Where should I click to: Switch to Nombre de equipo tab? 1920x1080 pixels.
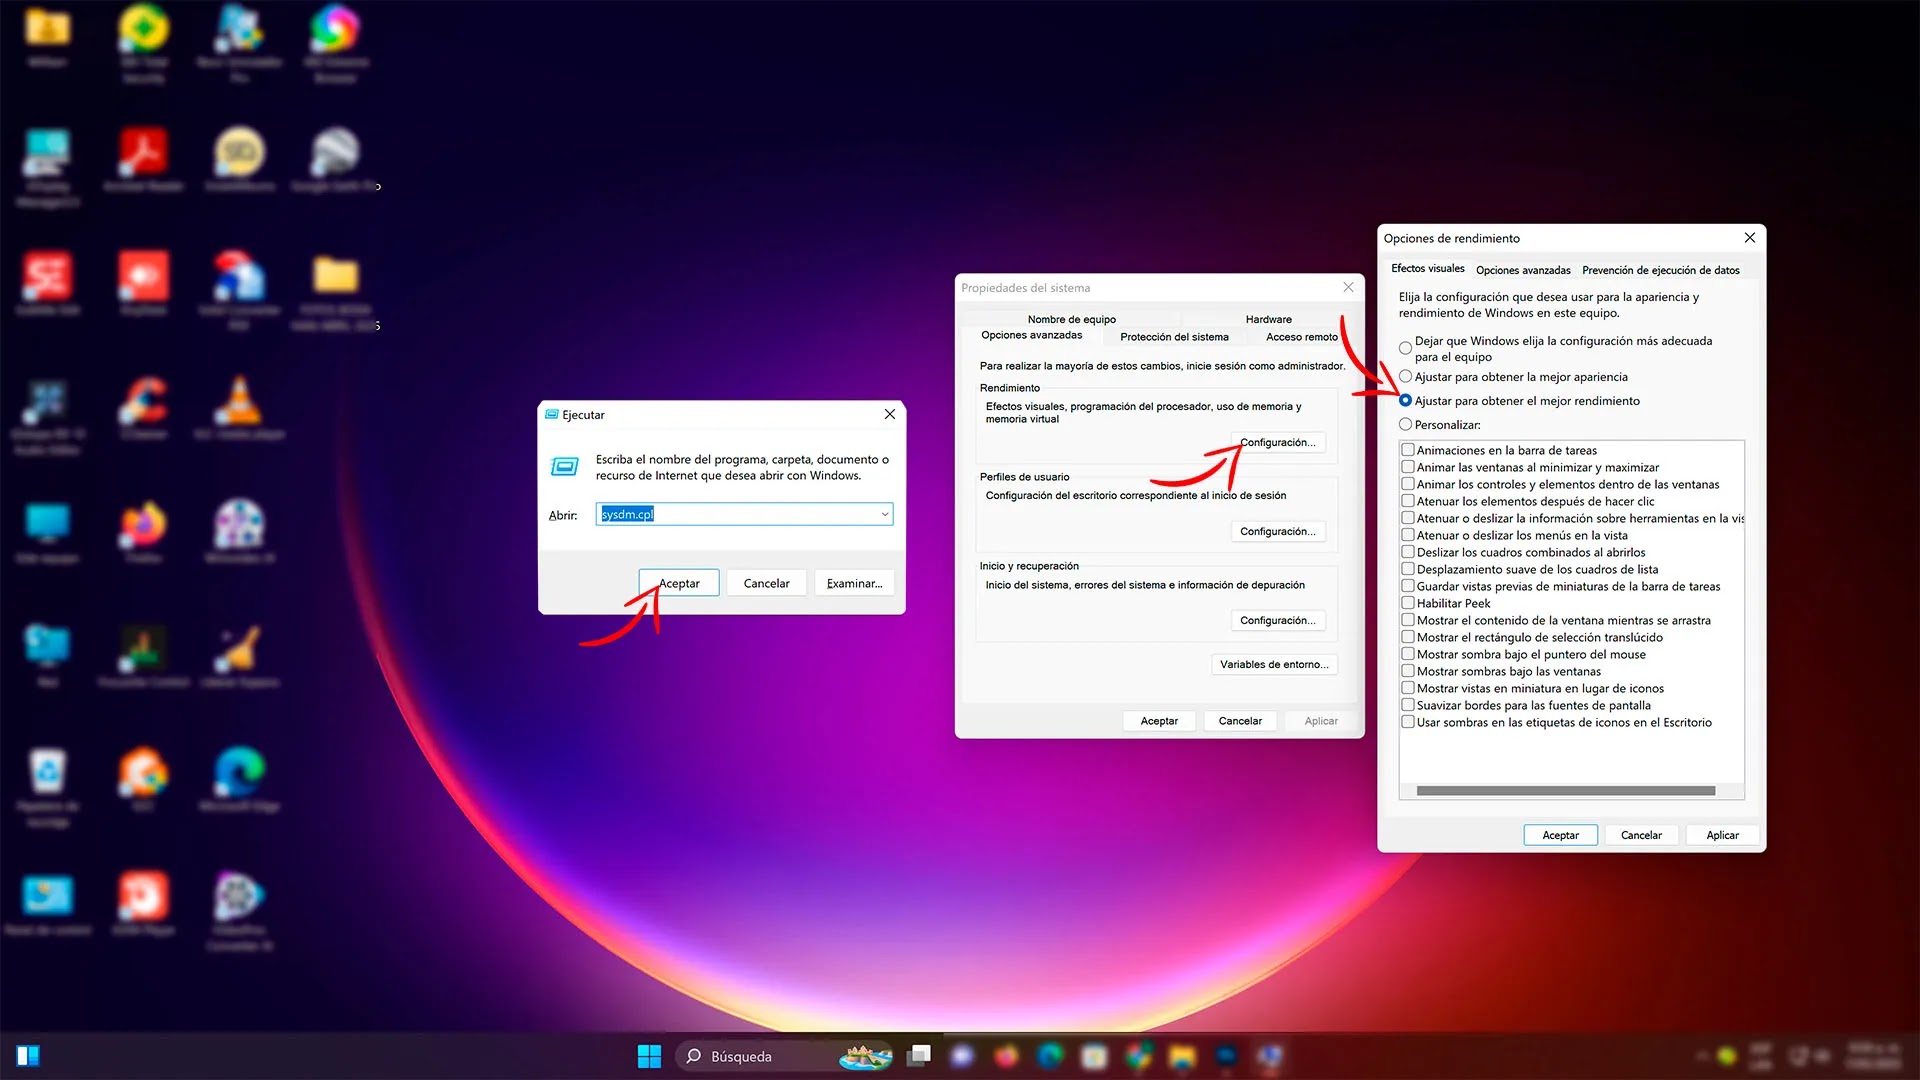click(x=1071, y=319)
